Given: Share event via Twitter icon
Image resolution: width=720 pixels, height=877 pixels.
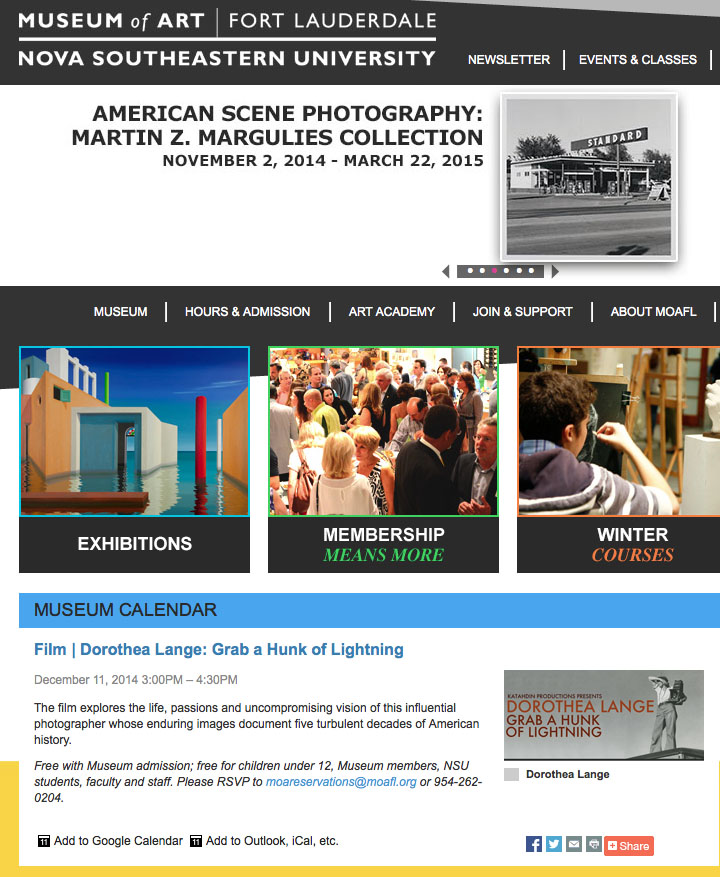Looking at the screenshot, I should coord(554,844).
